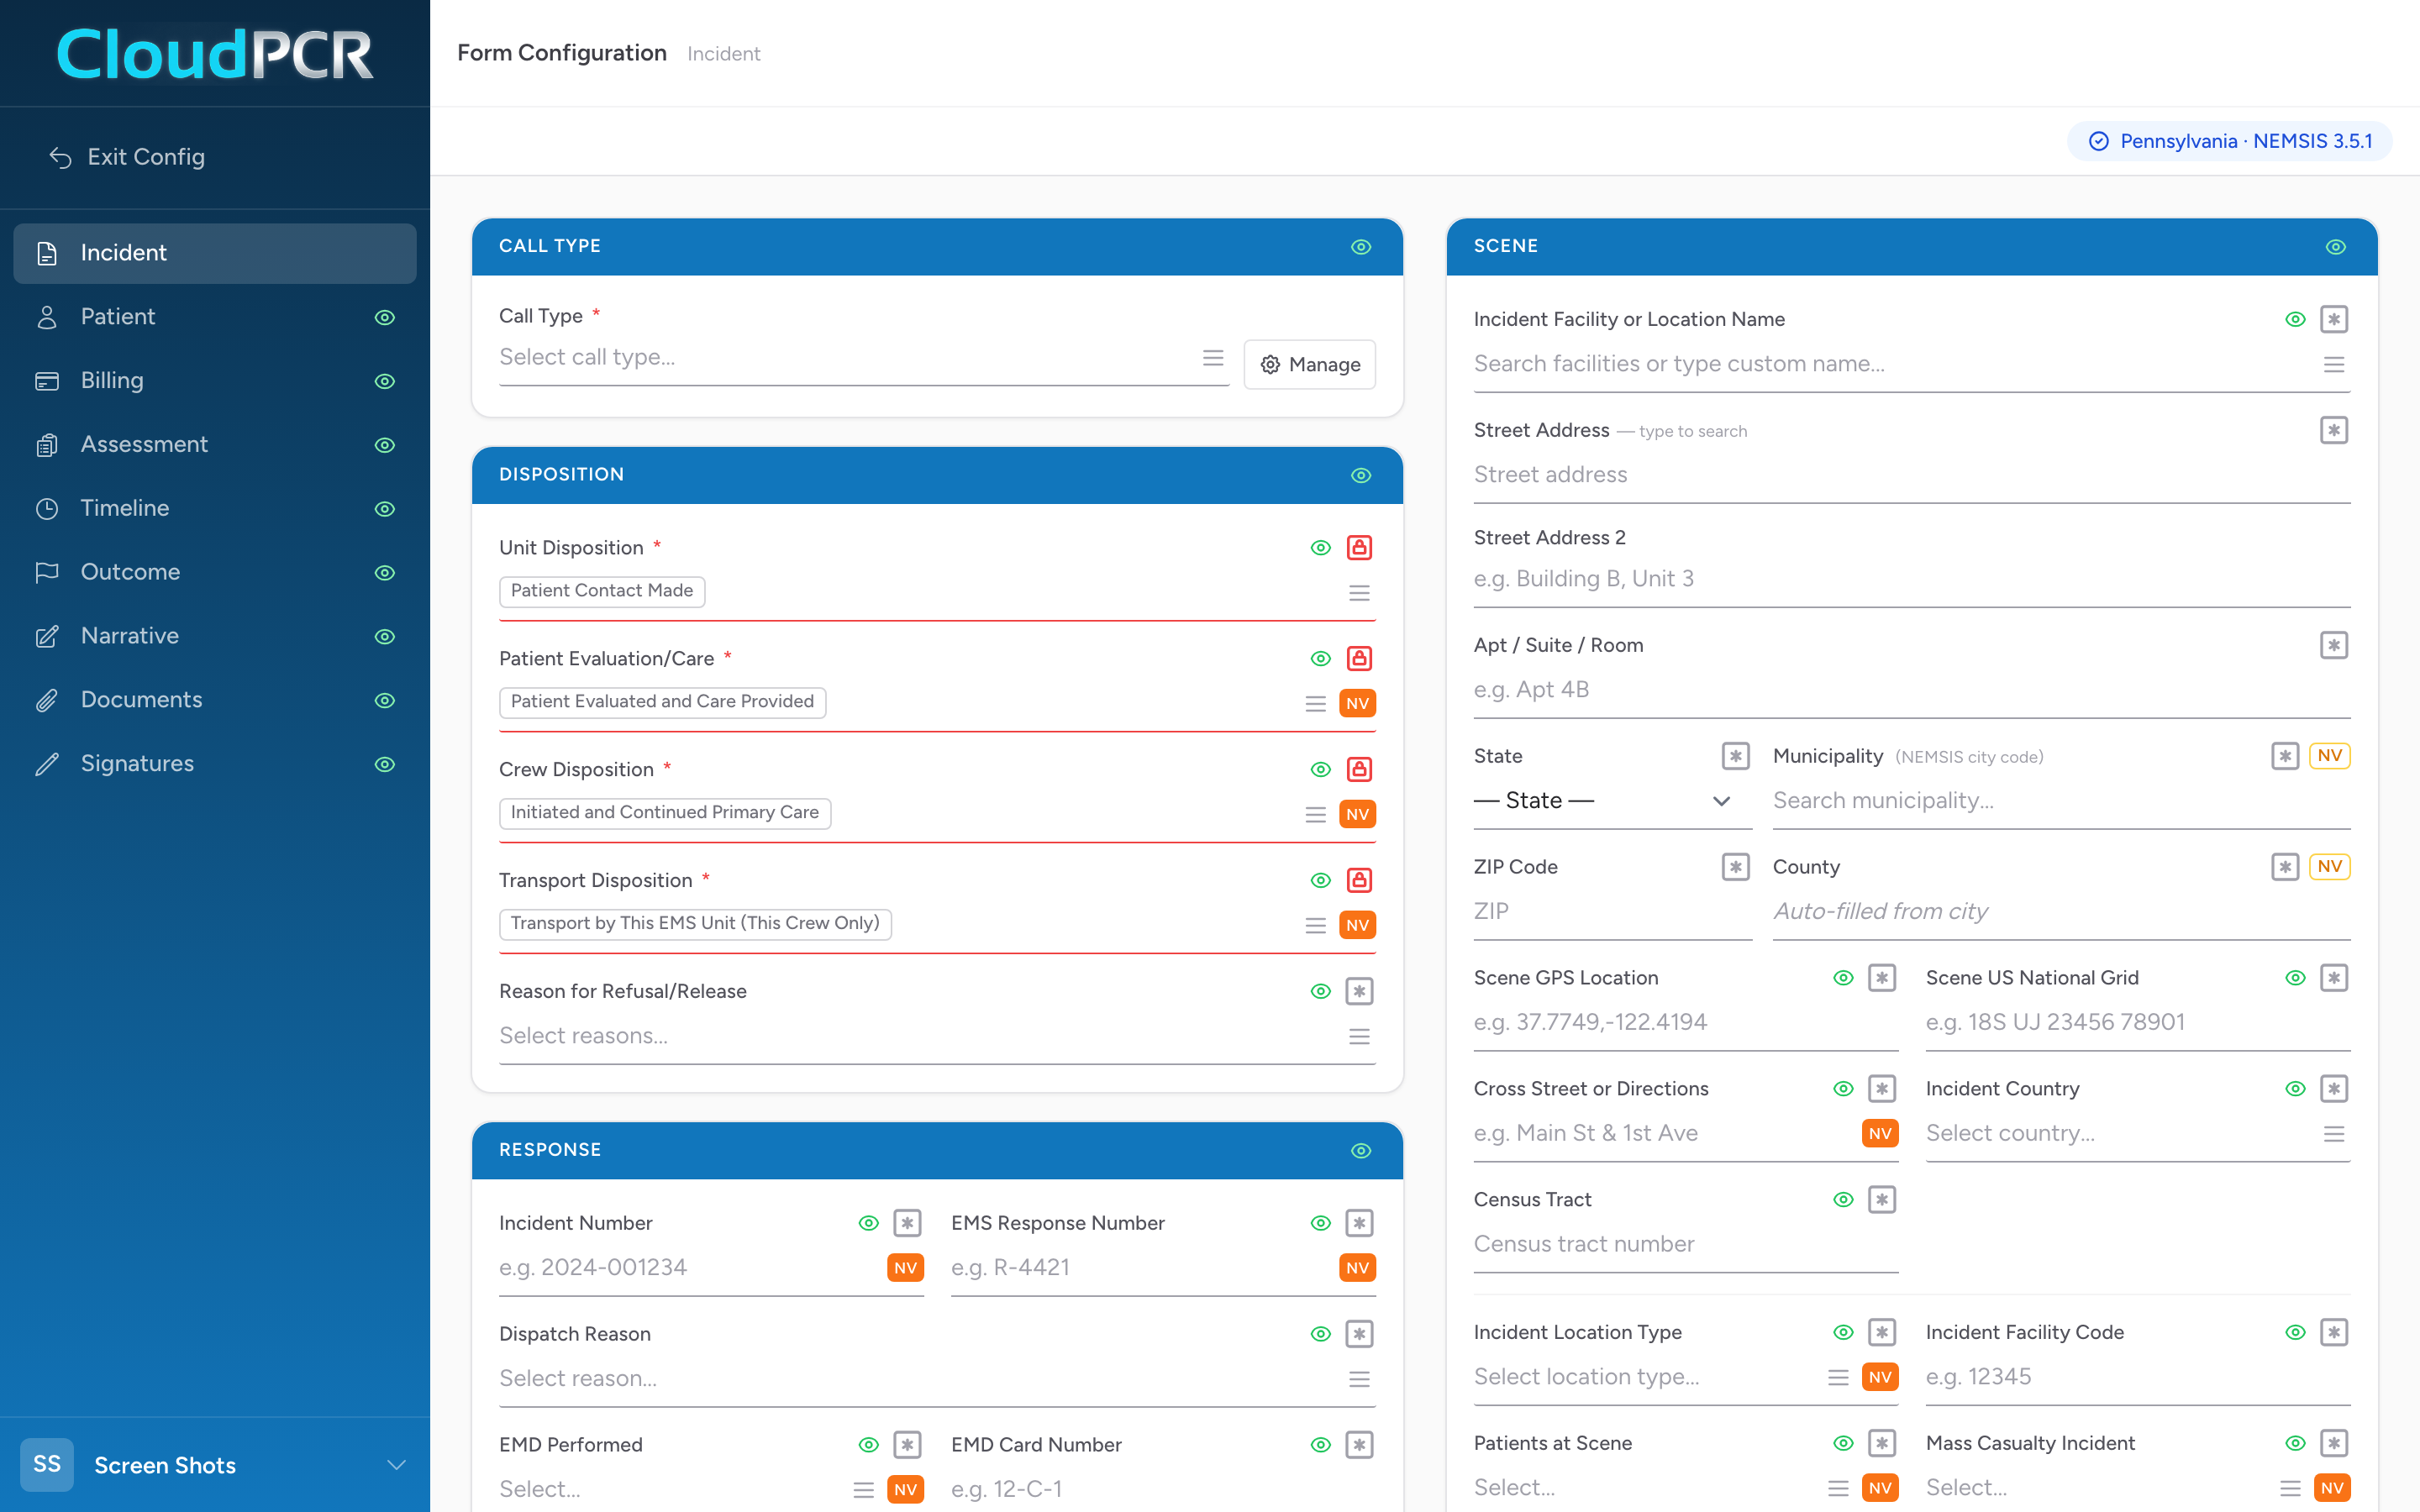Viewport: 2420px width, 1512px height.
Task: Click the asterisk box for State field
Action: tap(1736, 756)
